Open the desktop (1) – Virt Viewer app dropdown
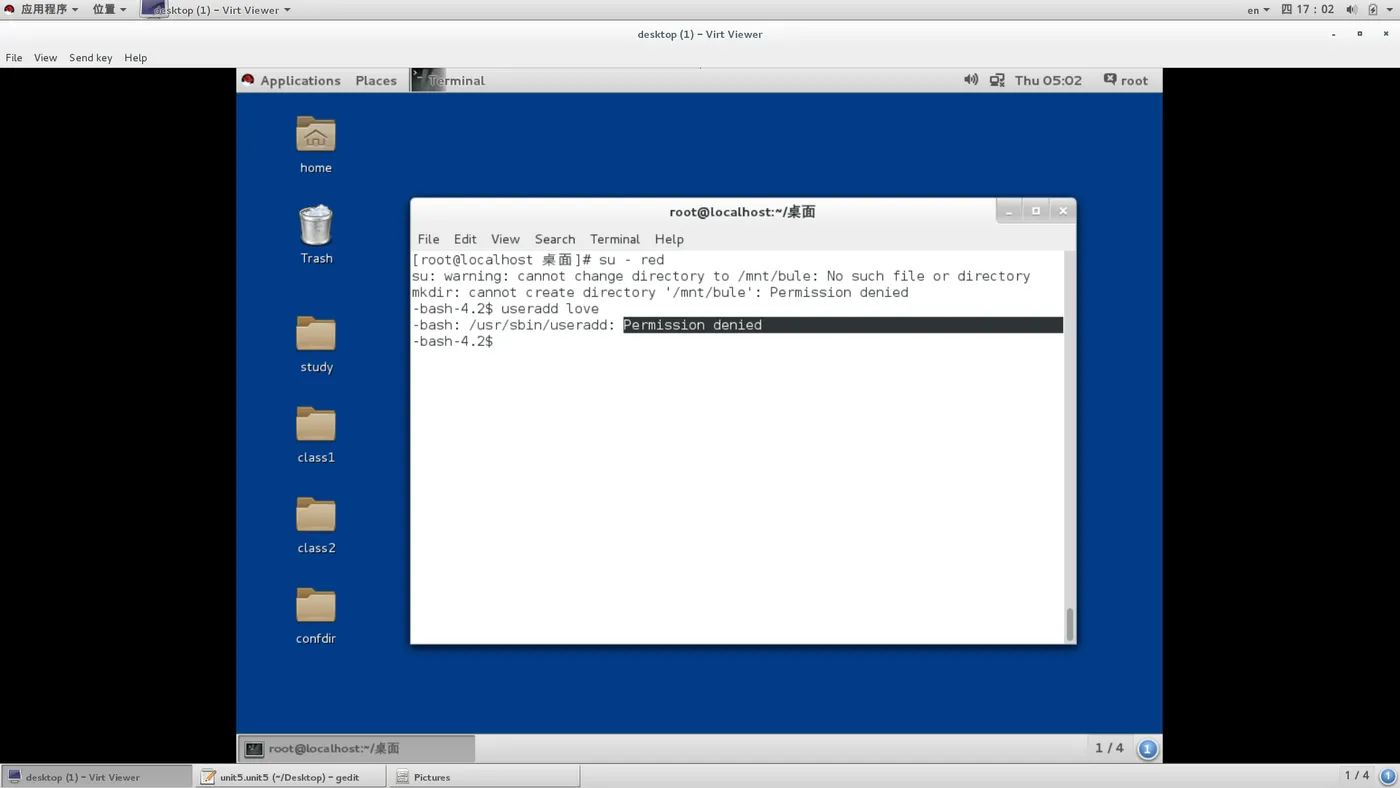 click(x=217, y=9)
